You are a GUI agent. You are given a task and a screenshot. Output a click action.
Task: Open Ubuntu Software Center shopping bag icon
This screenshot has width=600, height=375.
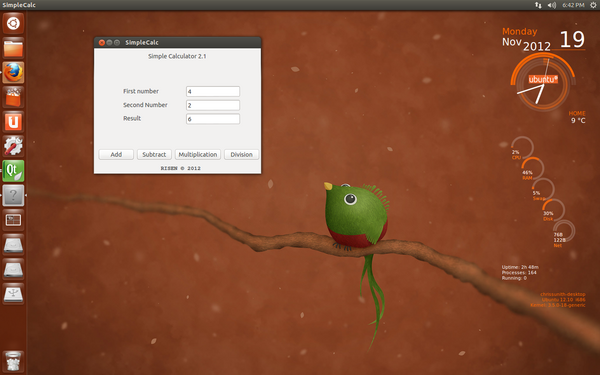[13, 97]
